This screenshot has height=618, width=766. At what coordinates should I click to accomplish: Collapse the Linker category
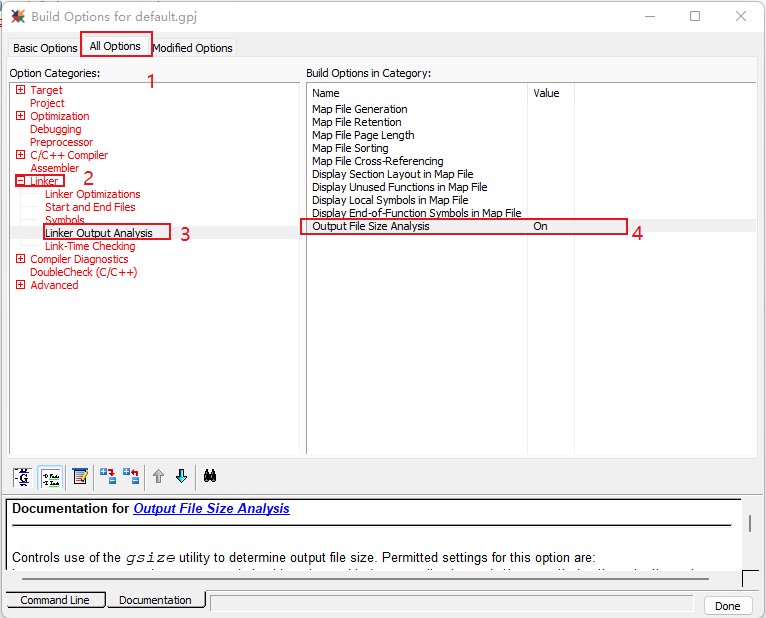[21, 182]
